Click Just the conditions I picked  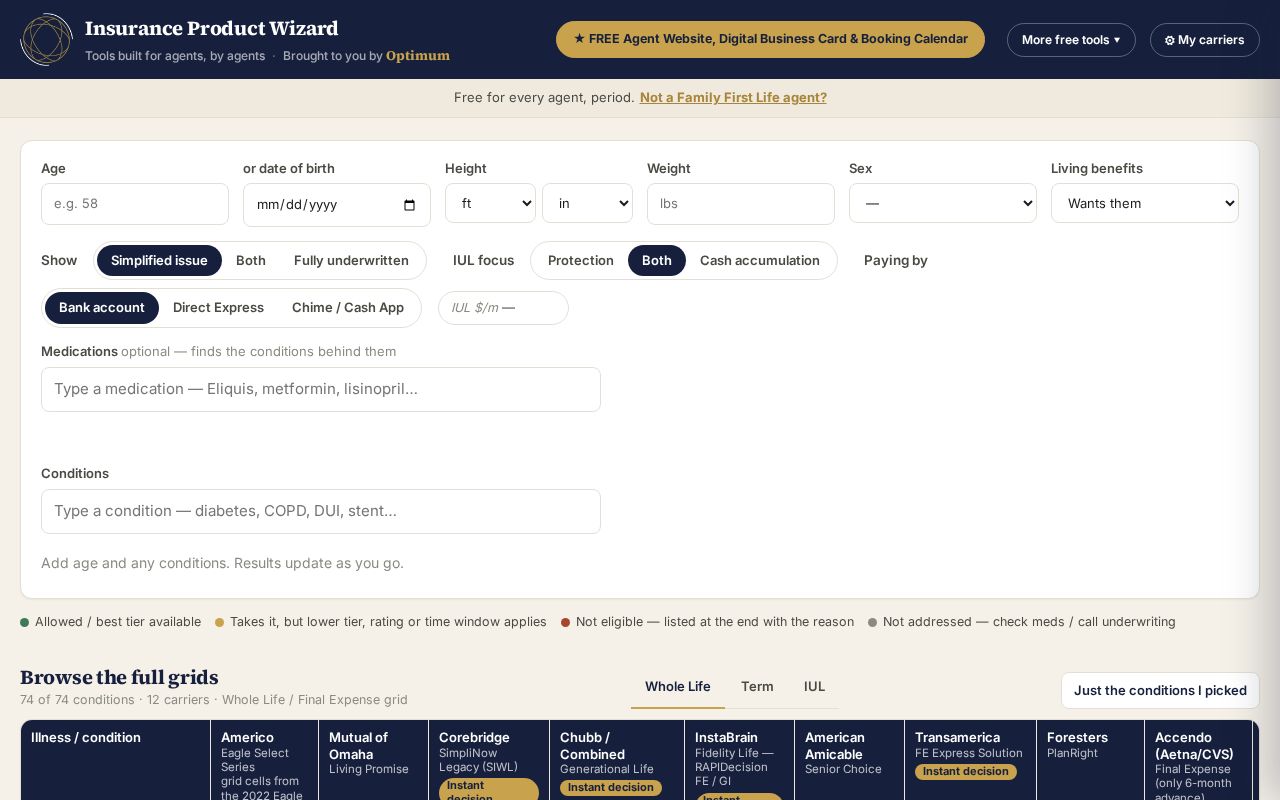pos(1160,690)
